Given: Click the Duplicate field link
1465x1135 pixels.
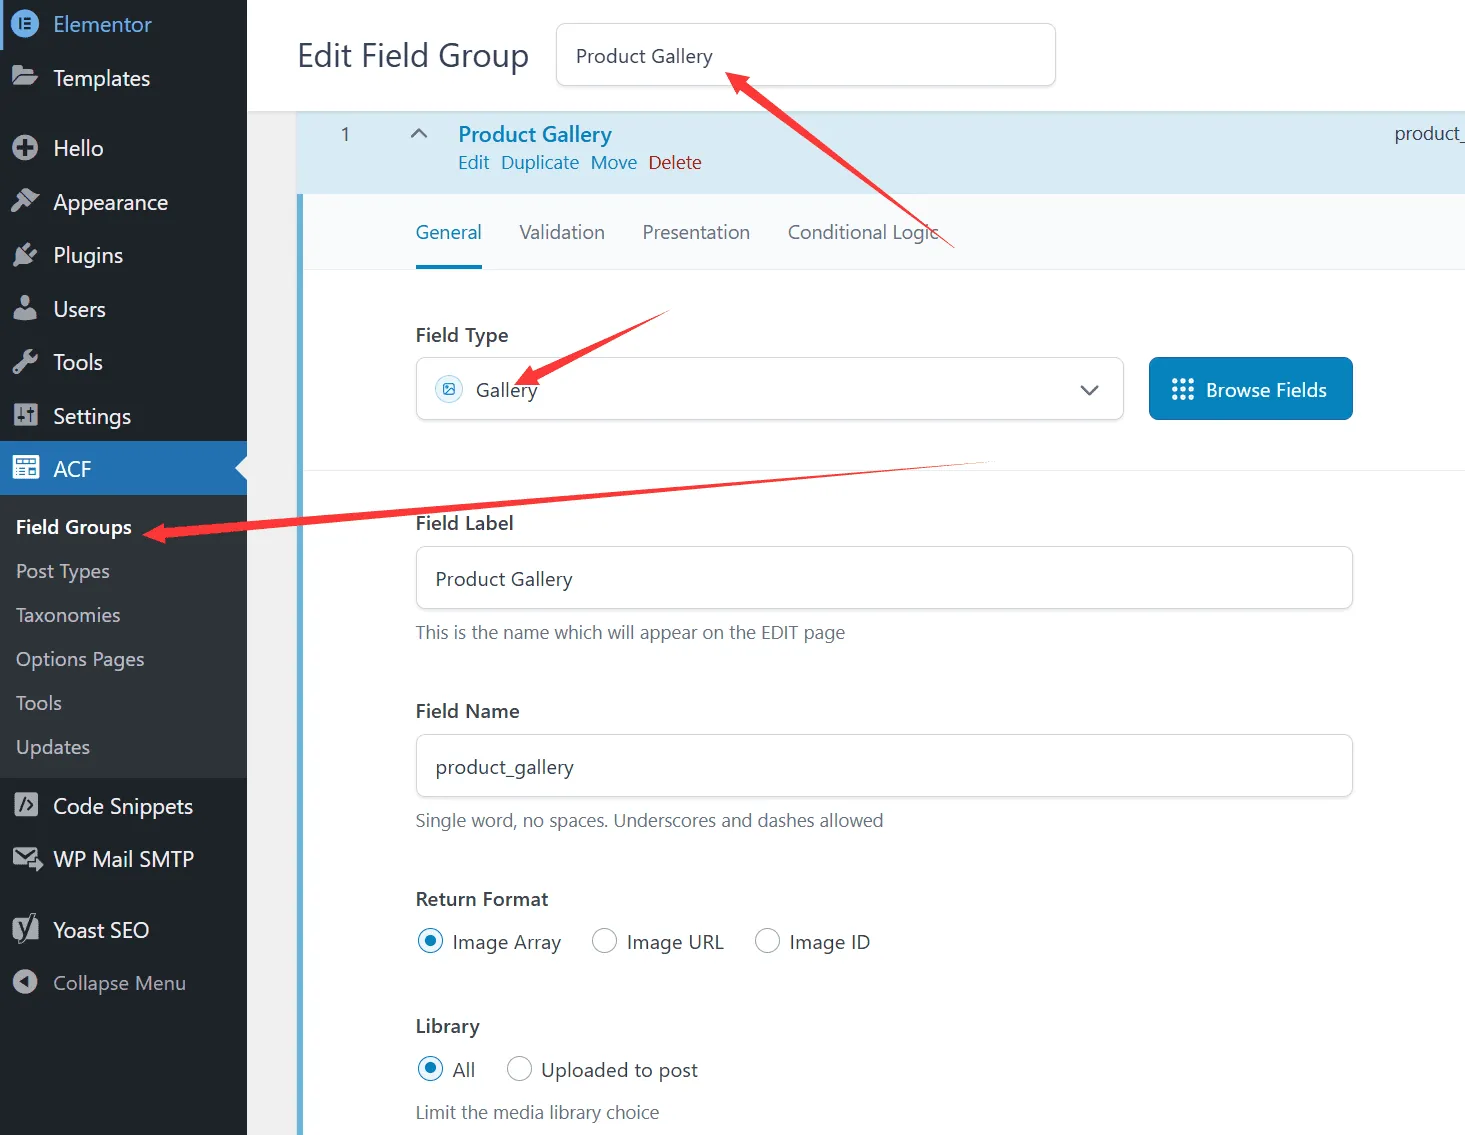Looking at the screenshot, I should point(539,163).
